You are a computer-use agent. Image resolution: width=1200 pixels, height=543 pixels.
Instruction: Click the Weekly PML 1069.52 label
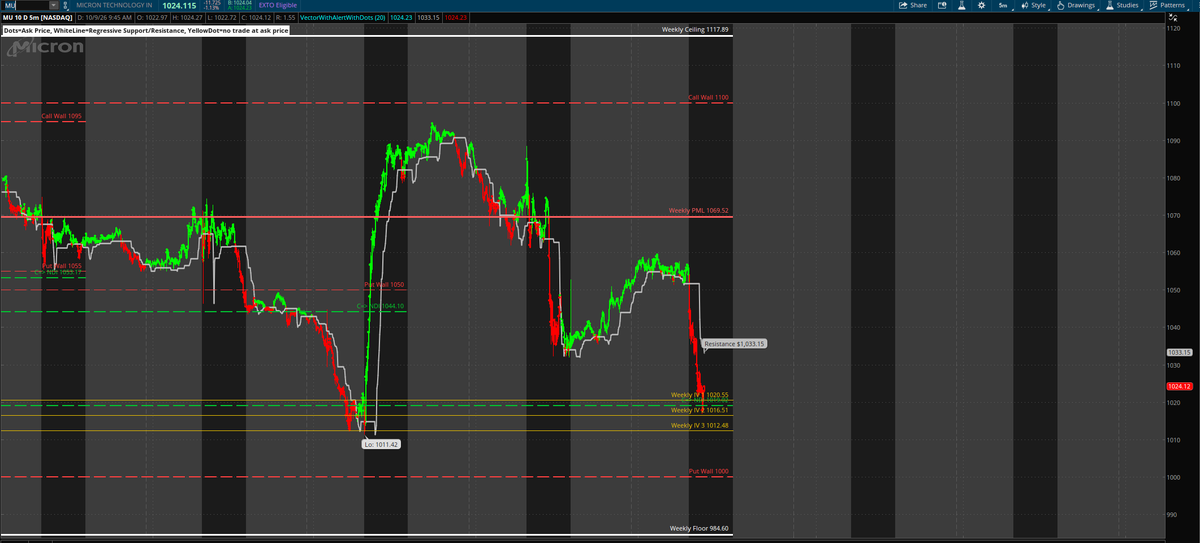(699, 211)
